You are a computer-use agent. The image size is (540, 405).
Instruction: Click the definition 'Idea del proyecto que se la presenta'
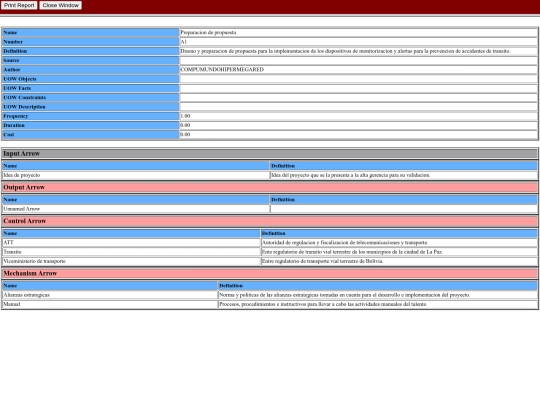tap(350, 175)
